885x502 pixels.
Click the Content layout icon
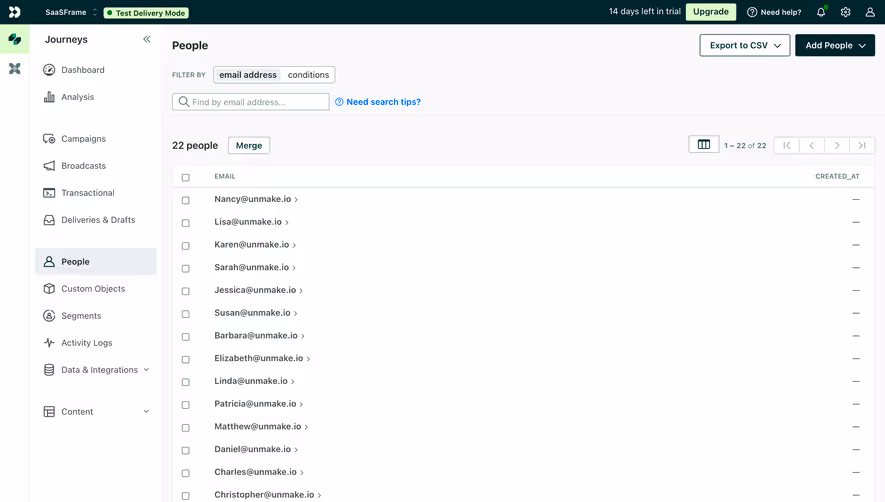(x=49, y=412)
